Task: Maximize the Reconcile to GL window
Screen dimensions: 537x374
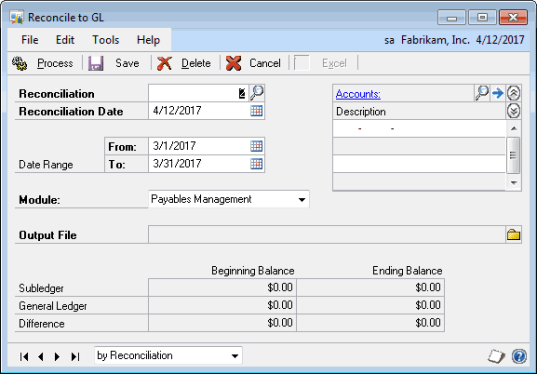Action: (482, 17)
